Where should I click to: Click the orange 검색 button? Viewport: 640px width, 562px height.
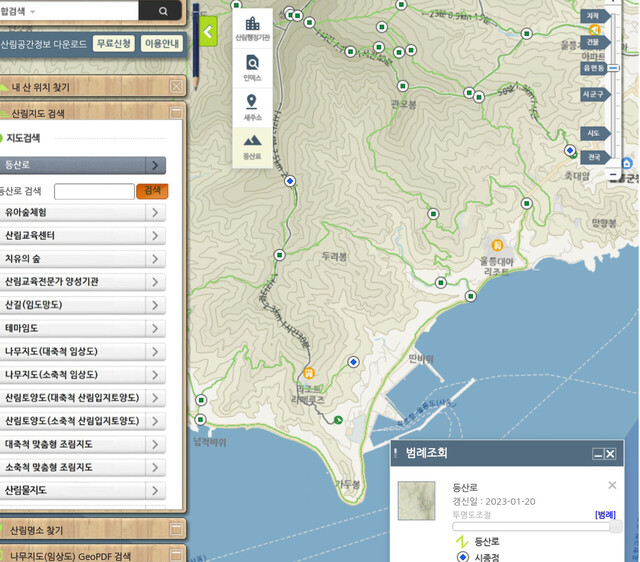pyautogui.click(x=152, y=191)
